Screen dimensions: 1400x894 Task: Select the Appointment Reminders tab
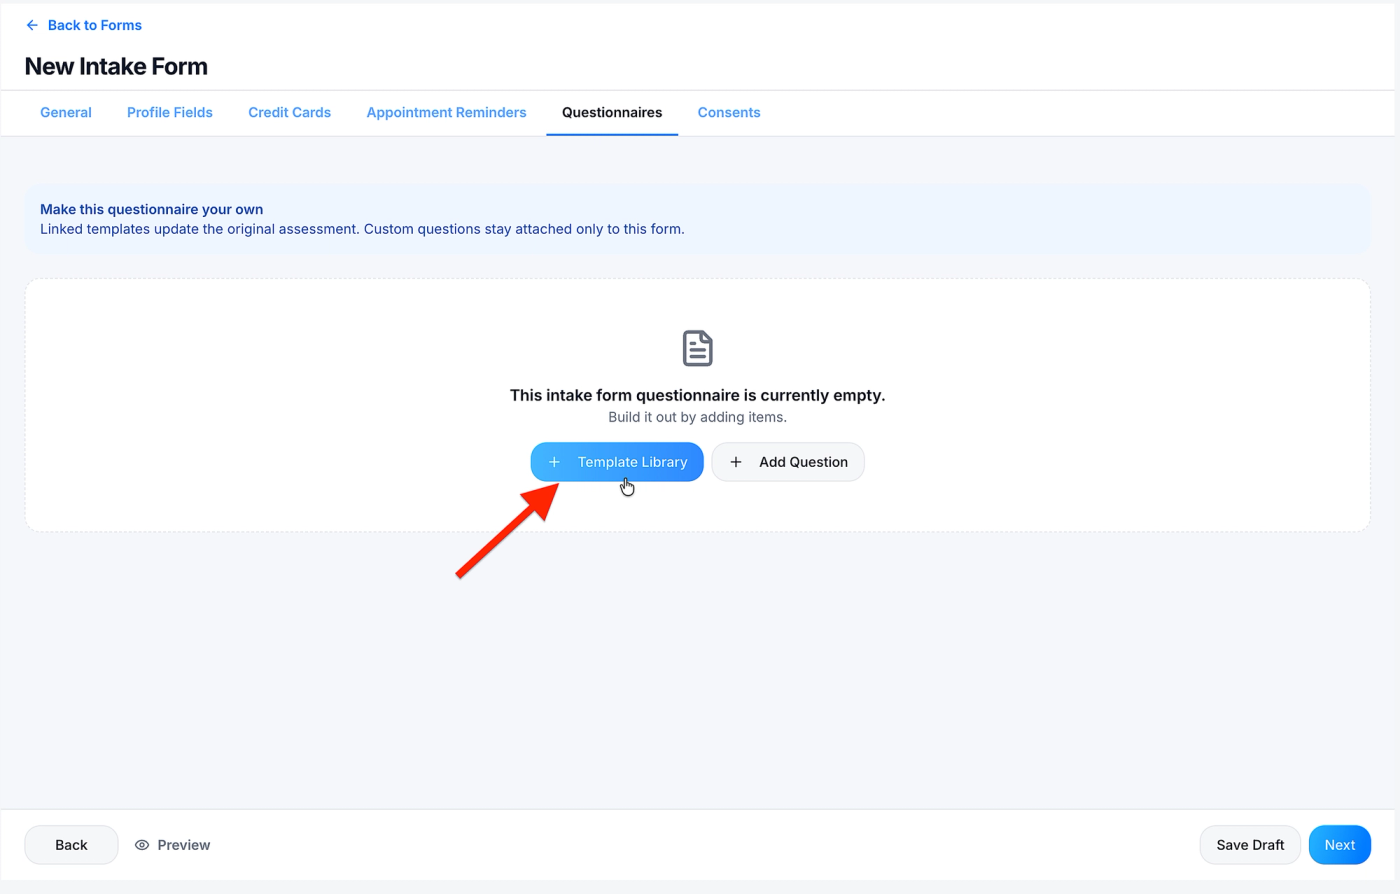tap(446, 113)
